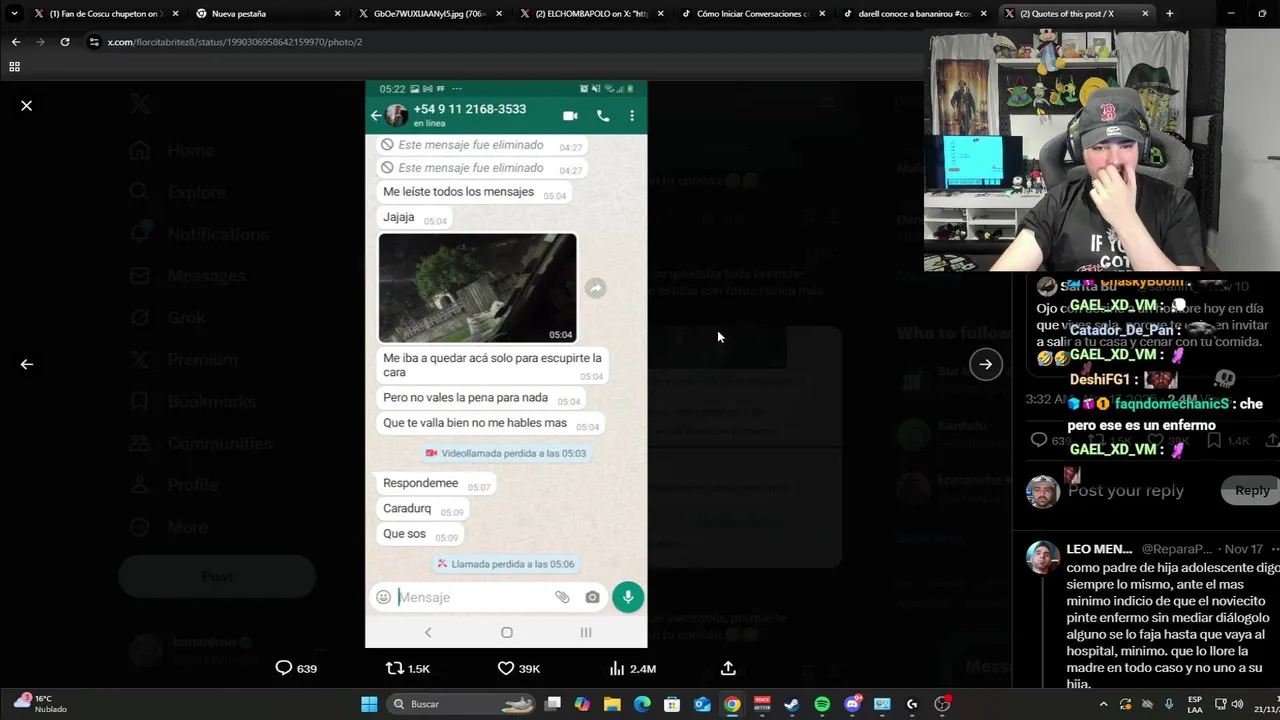This screenshot has width=1280, height=720.
Task: Click the Buscar taskbar search box
Action: point(460,704)
